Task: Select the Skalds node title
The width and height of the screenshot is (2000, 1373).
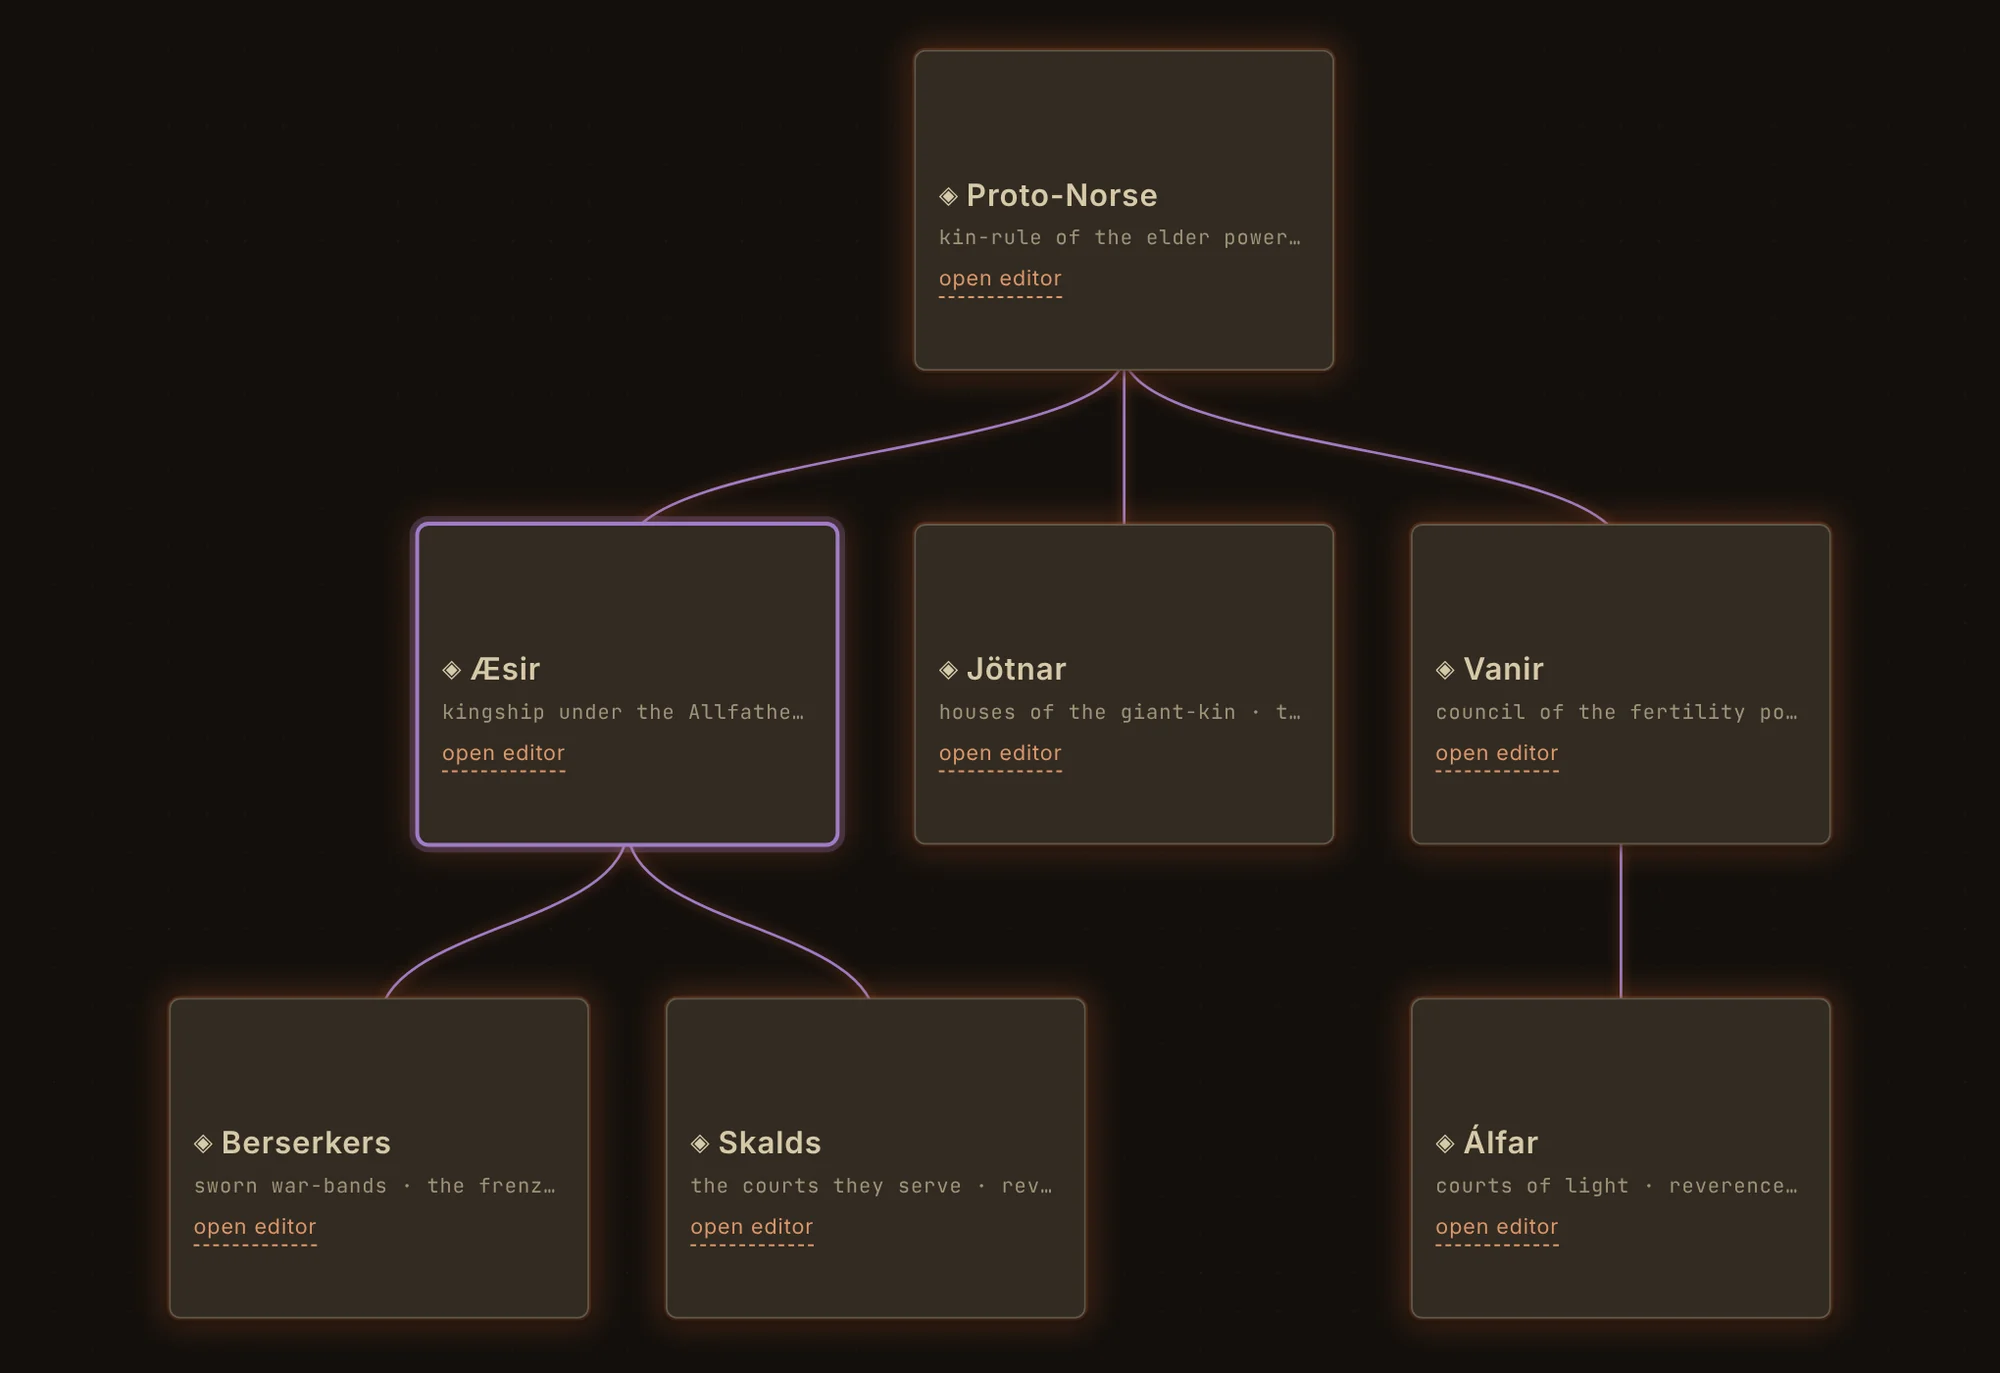Action: (769, 1143)
